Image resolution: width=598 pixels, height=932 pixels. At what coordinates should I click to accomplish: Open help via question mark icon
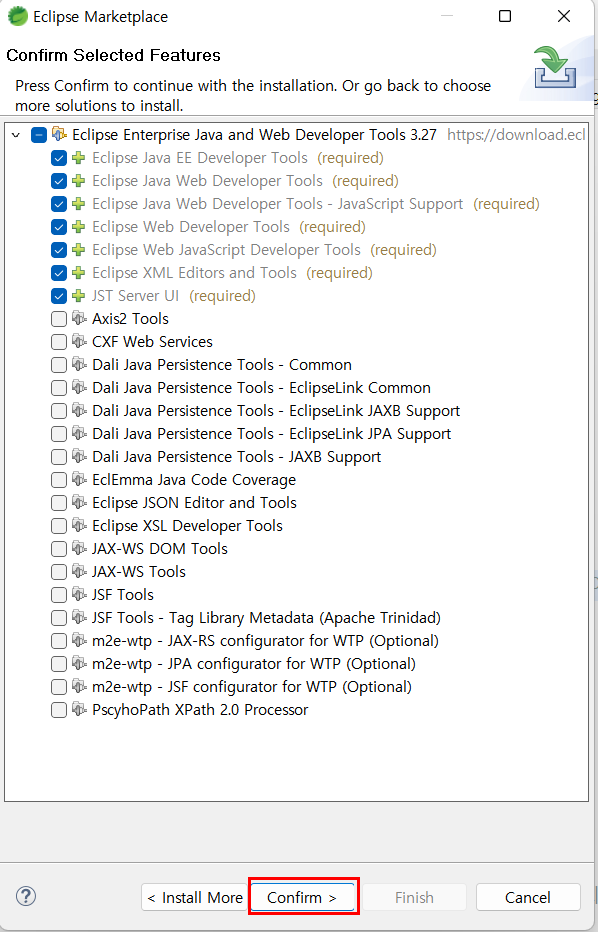(26, 896)
